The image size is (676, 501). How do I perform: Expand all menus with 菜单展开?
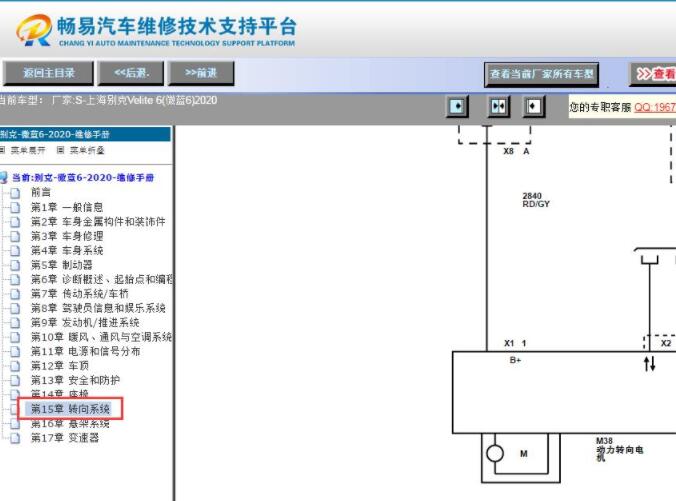pyautogui.click(x=28, y=150)
